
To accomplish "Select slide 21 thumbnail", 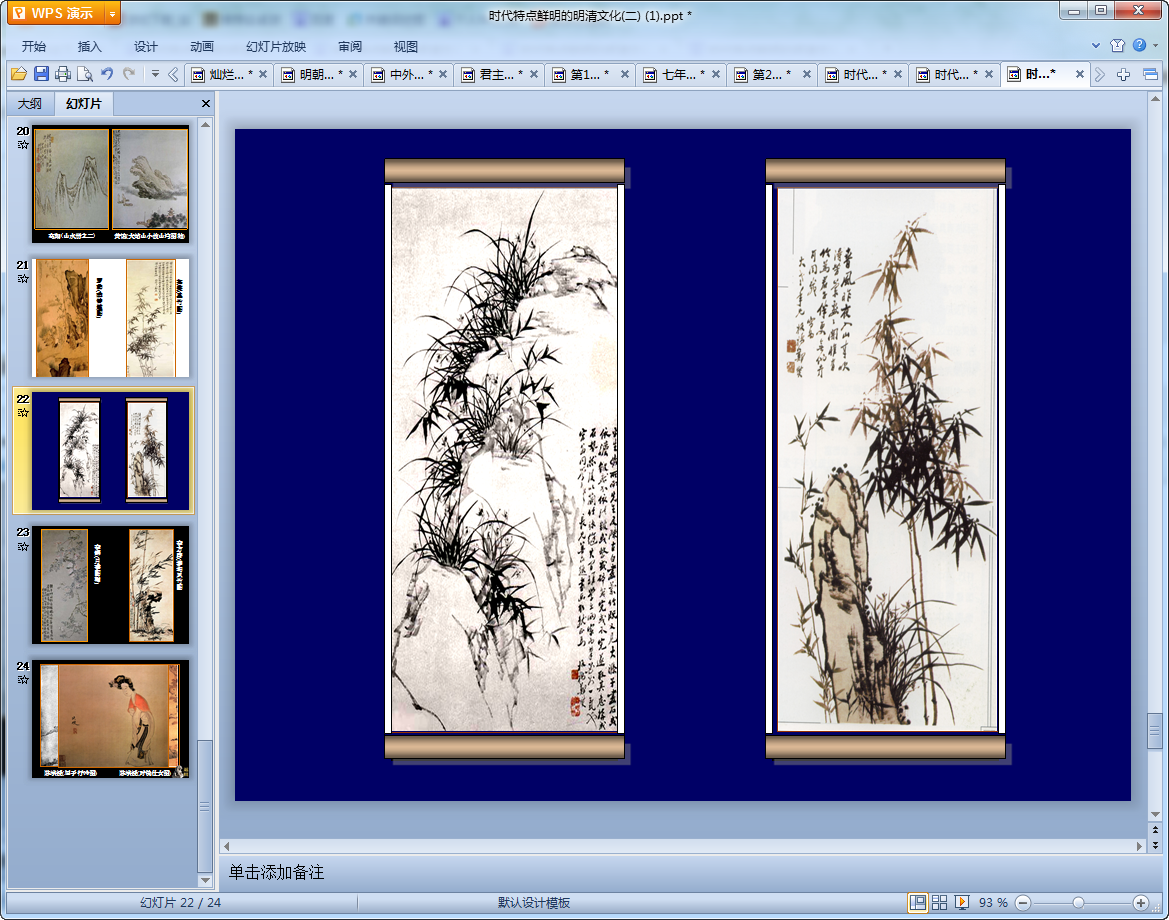I will pos(110,318).
